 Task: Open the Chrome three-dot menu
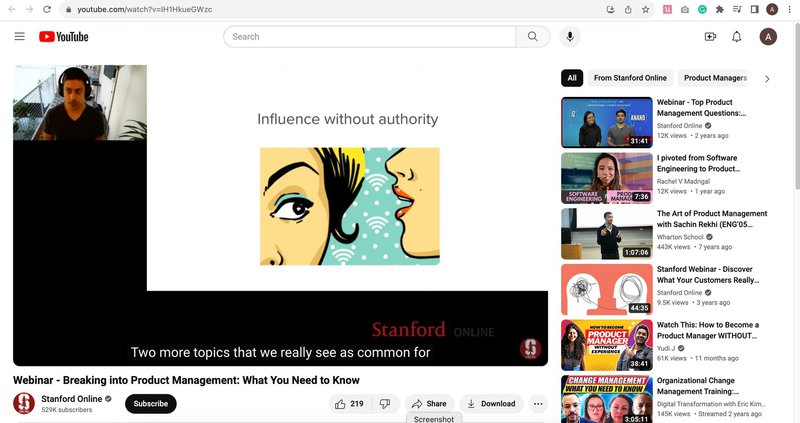click(789, 9)
